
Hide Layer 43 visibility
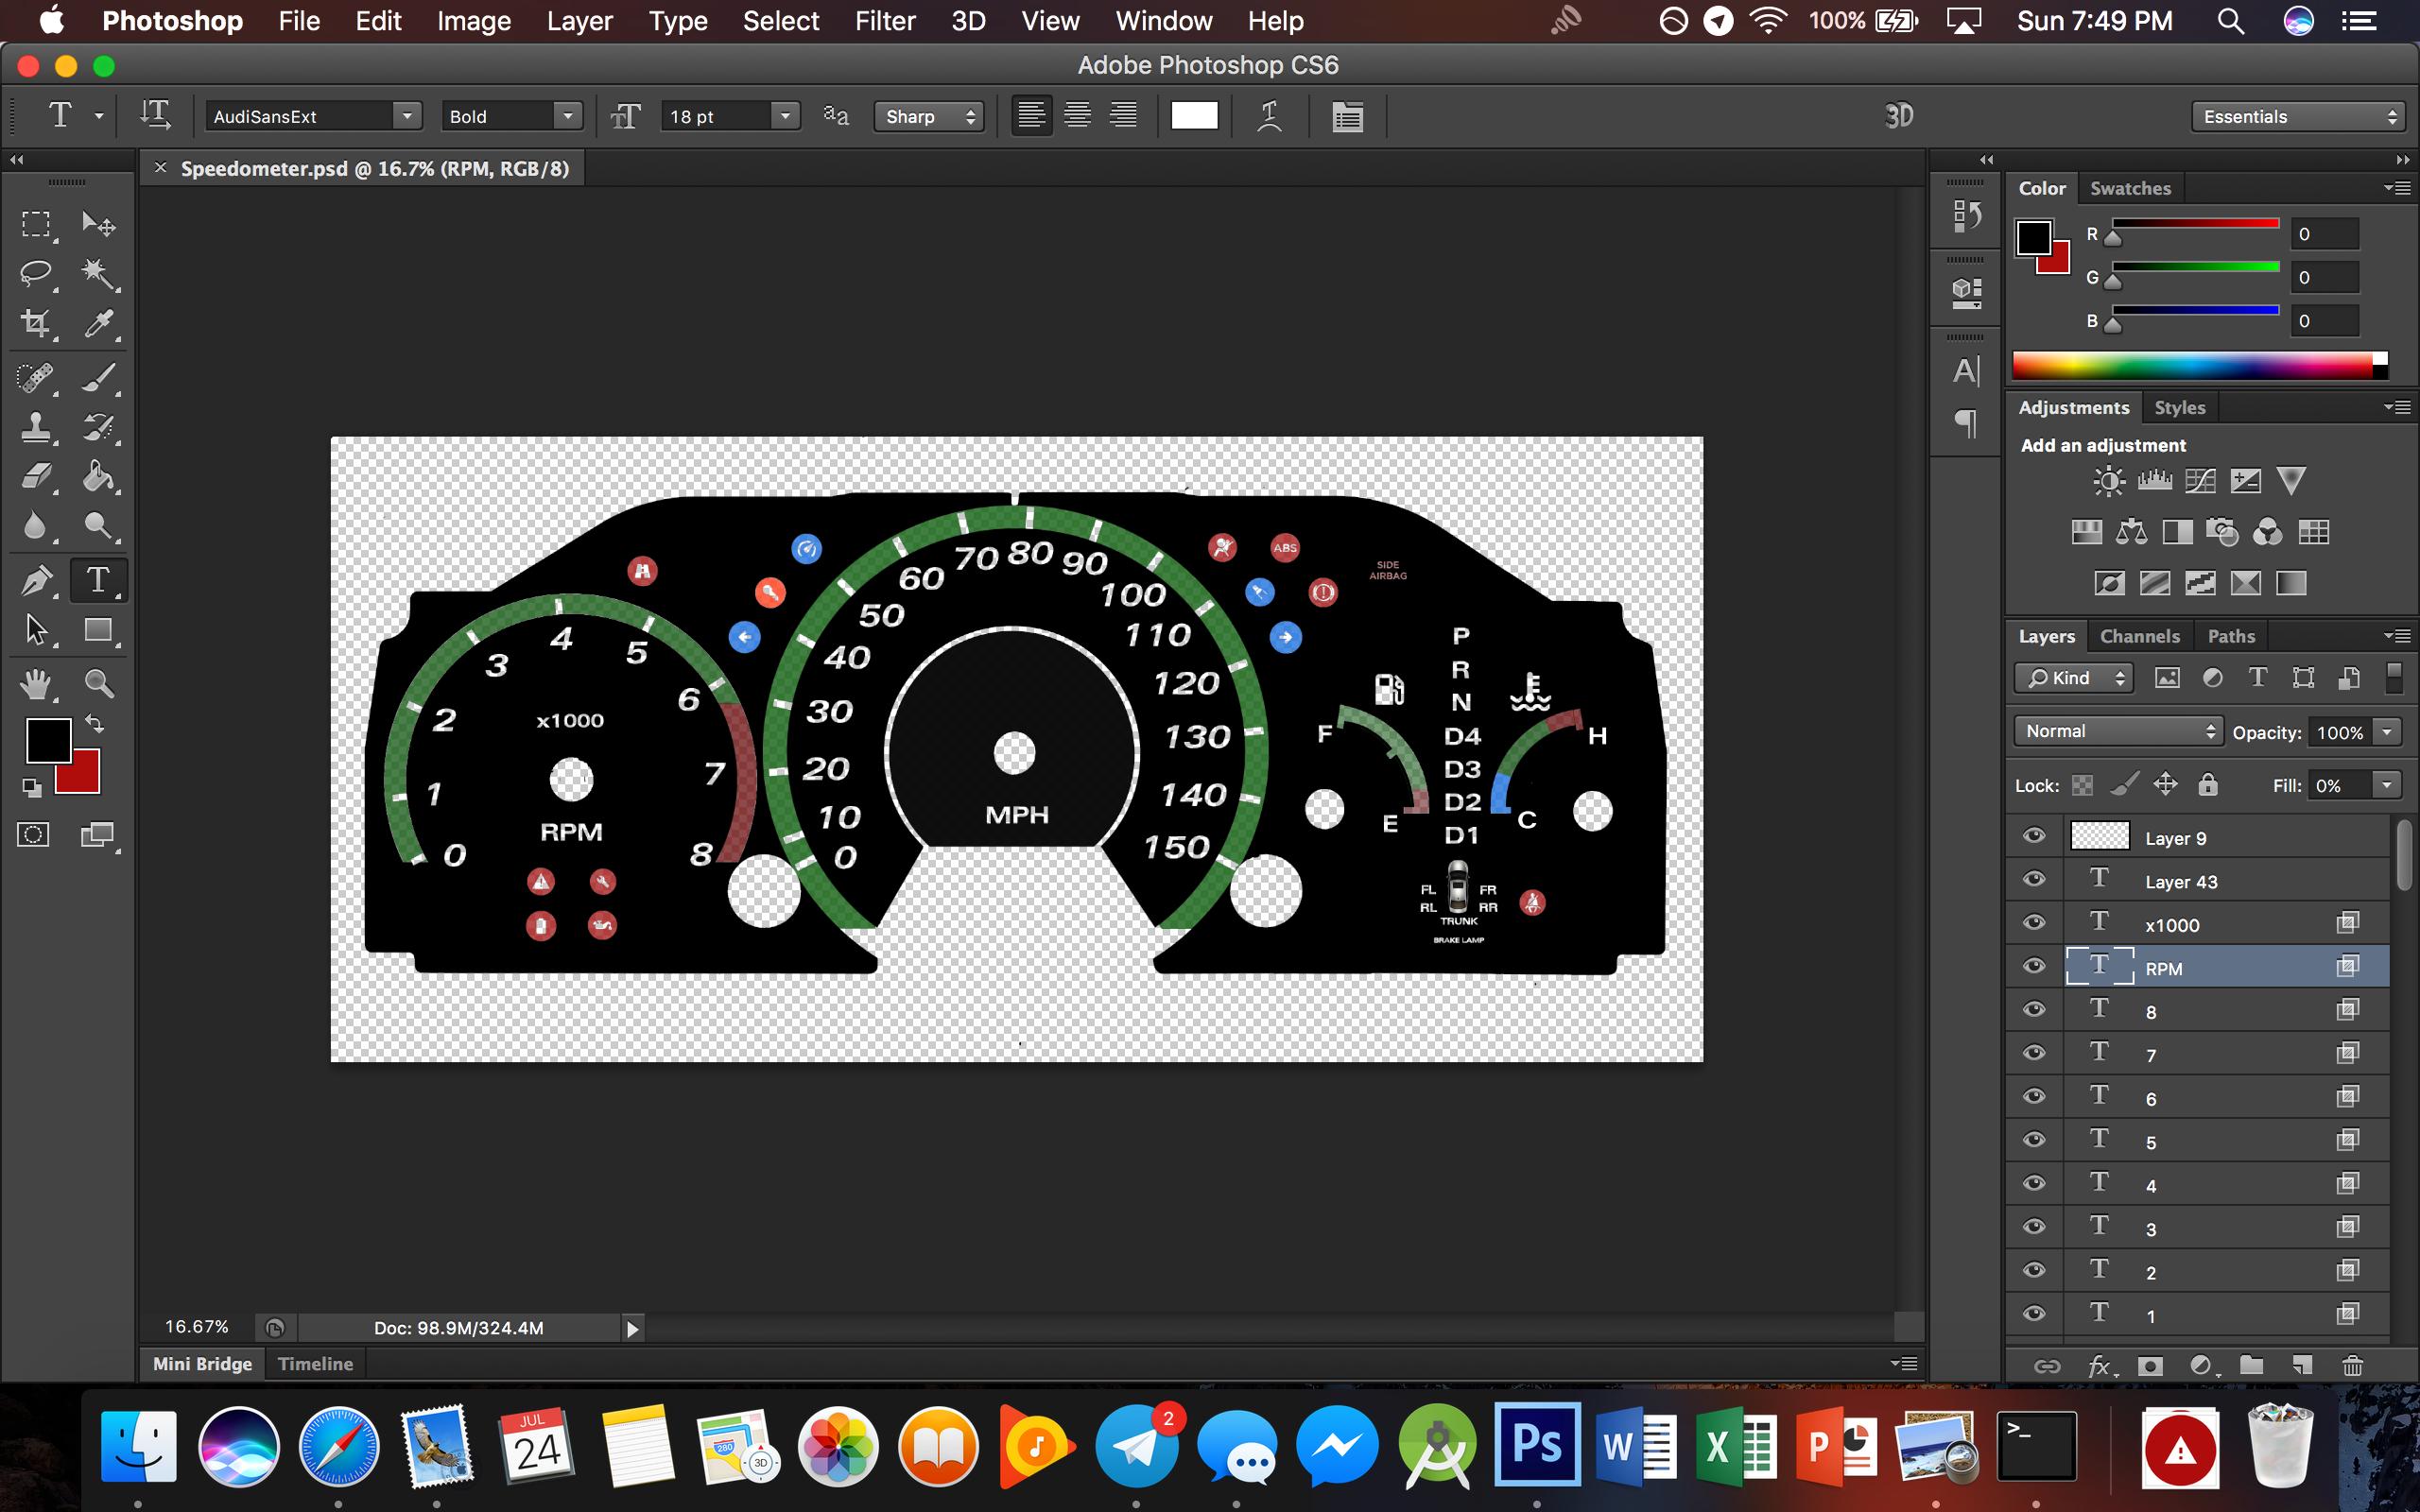click(2034, 880)
